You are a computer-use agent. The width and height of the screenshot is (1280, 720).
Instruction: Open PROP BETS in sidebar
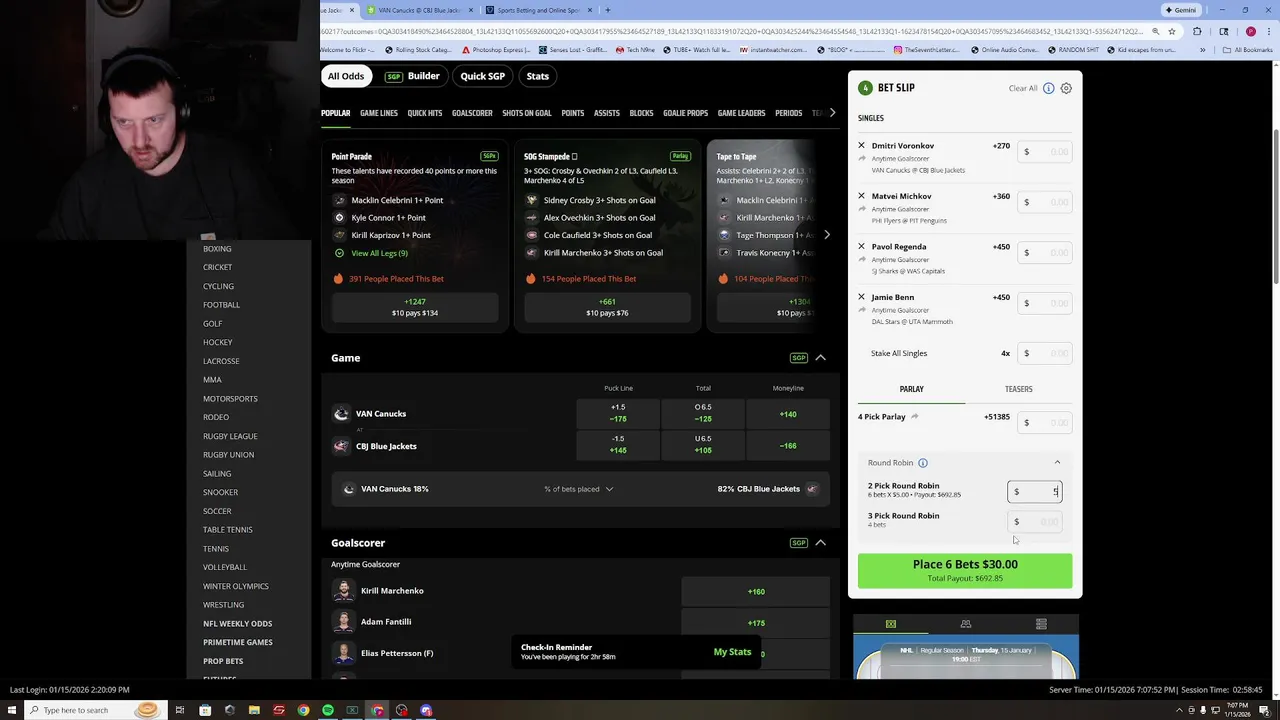pyautogui.click(x=223, y=661)
